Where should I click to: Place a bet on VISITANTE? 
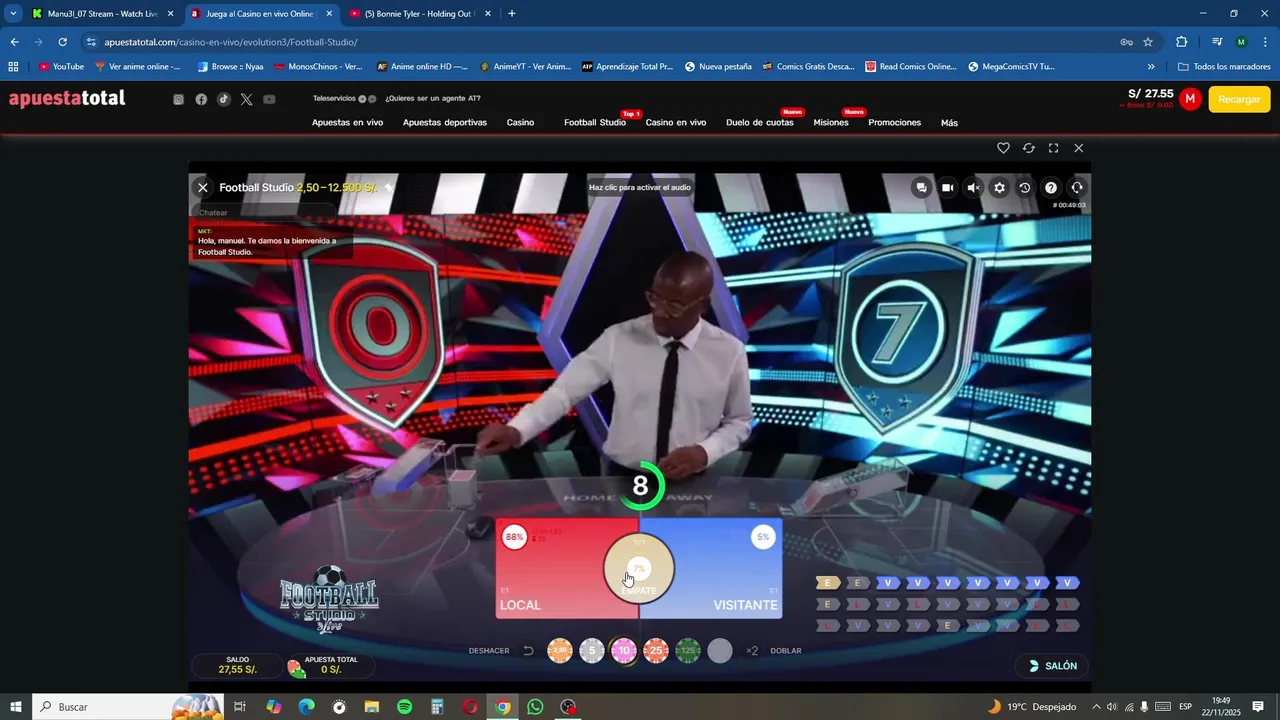point(727,568)
